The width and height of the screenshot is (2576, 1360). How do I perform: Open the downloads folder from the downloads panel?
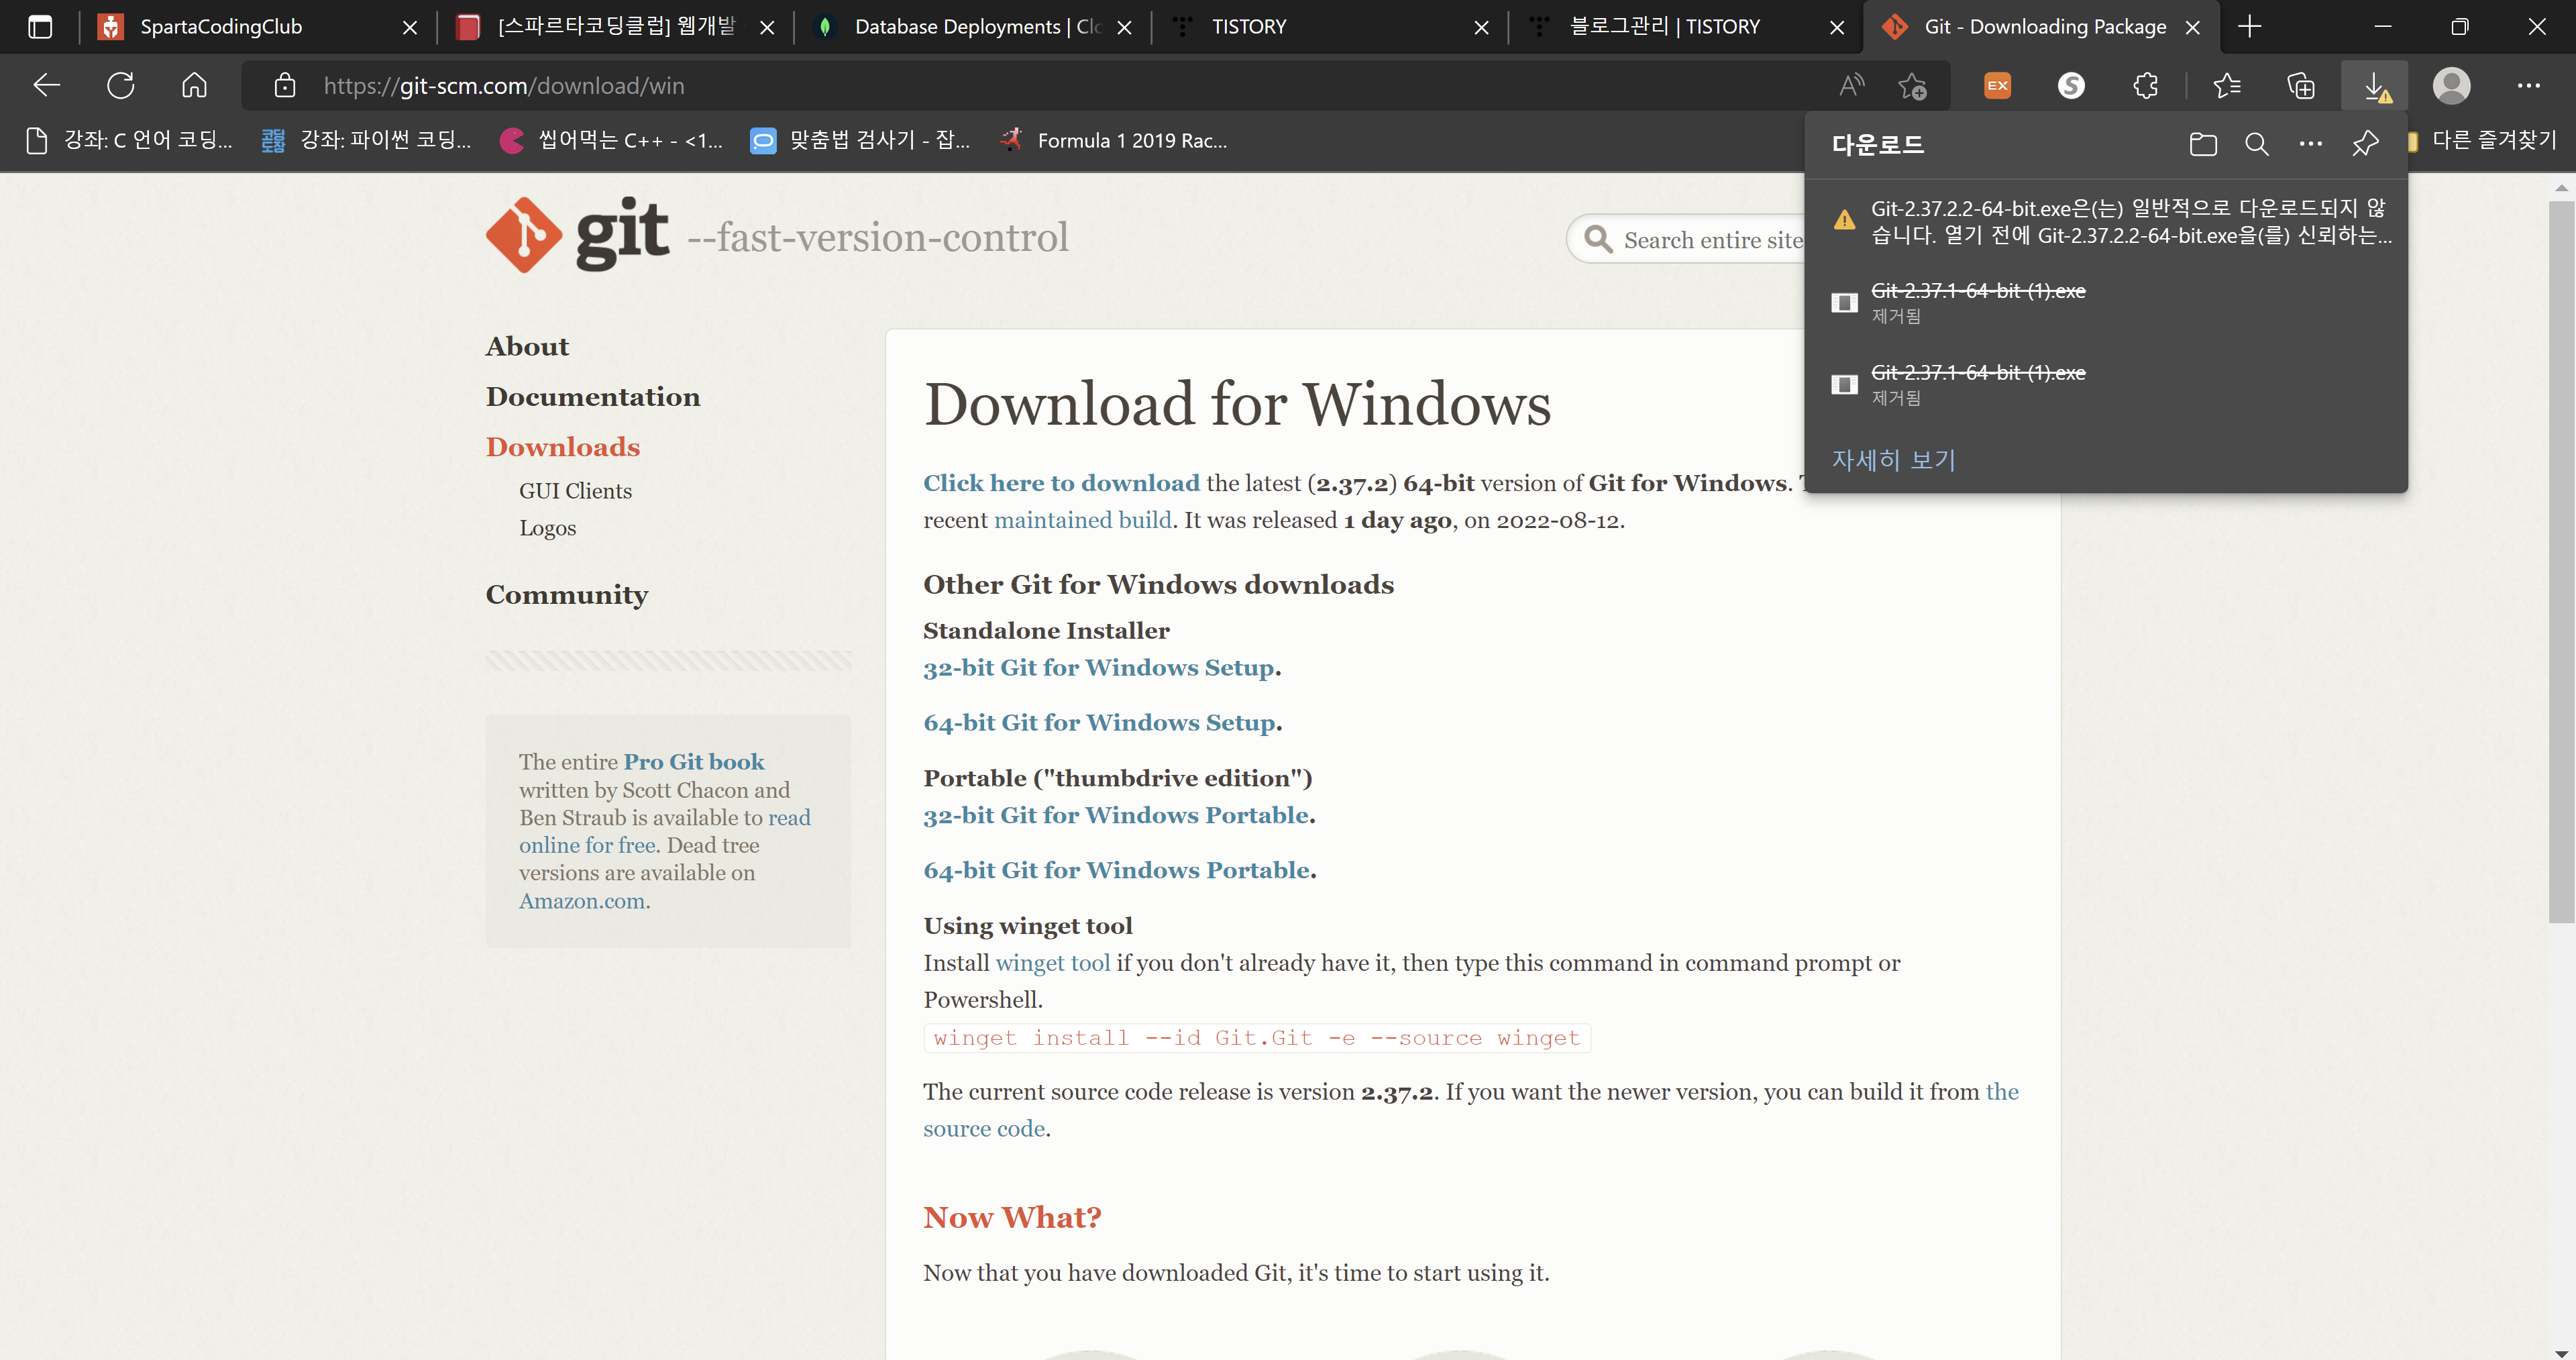[x=2203, y=145]
